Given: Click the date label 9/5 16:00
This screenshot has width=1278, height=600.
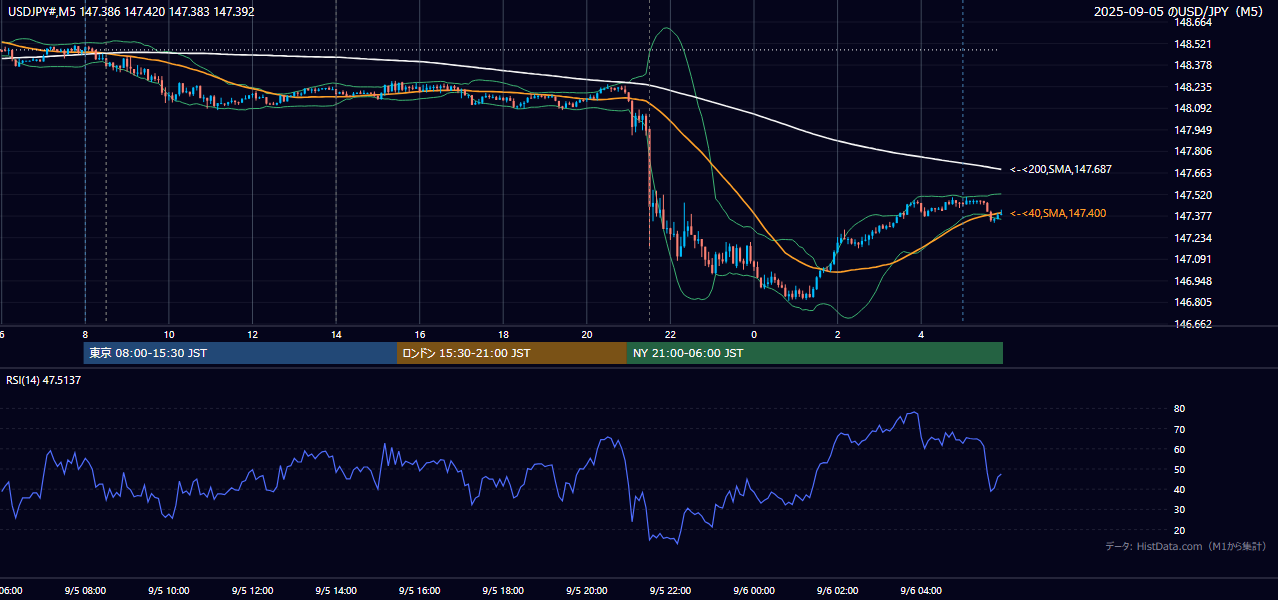Looking at the screenshot, I should [420, 591].
